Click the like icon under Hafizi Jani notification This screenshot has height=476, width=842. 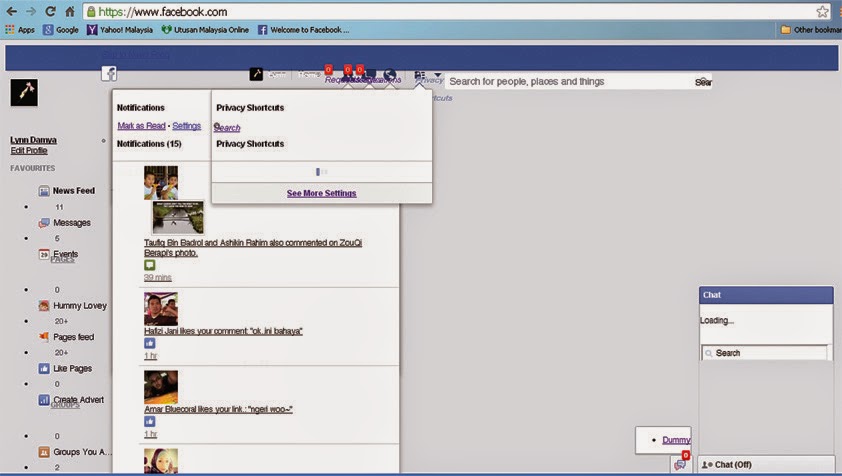150,343
